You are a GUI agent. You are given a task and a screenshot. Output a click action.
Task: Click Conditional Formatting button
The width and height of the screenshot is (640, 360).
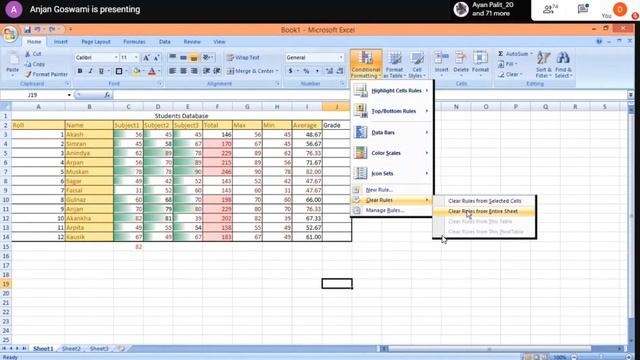coord(366,64)
